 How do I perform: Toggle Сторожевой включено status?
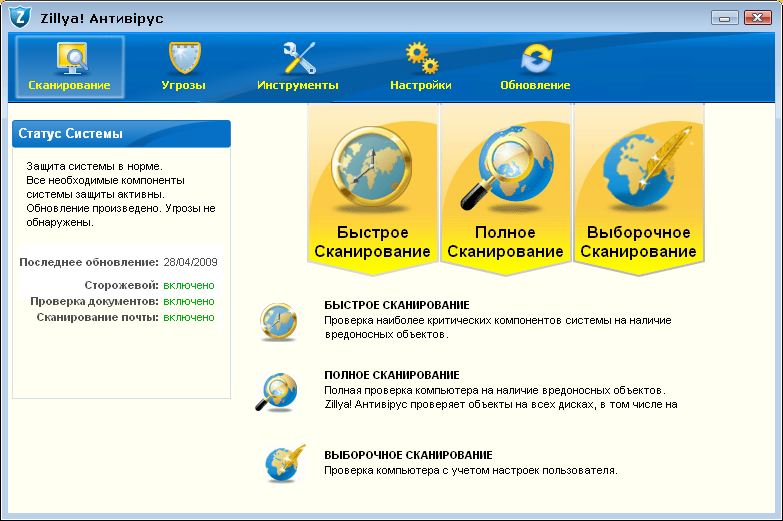189,285
